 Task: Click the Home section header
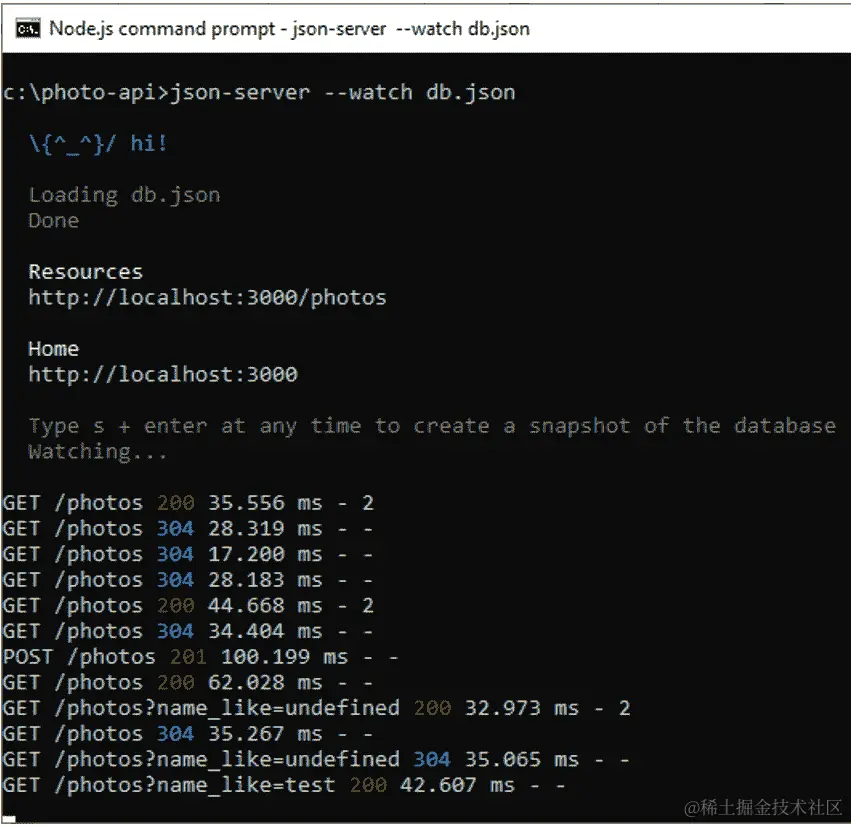53,349
